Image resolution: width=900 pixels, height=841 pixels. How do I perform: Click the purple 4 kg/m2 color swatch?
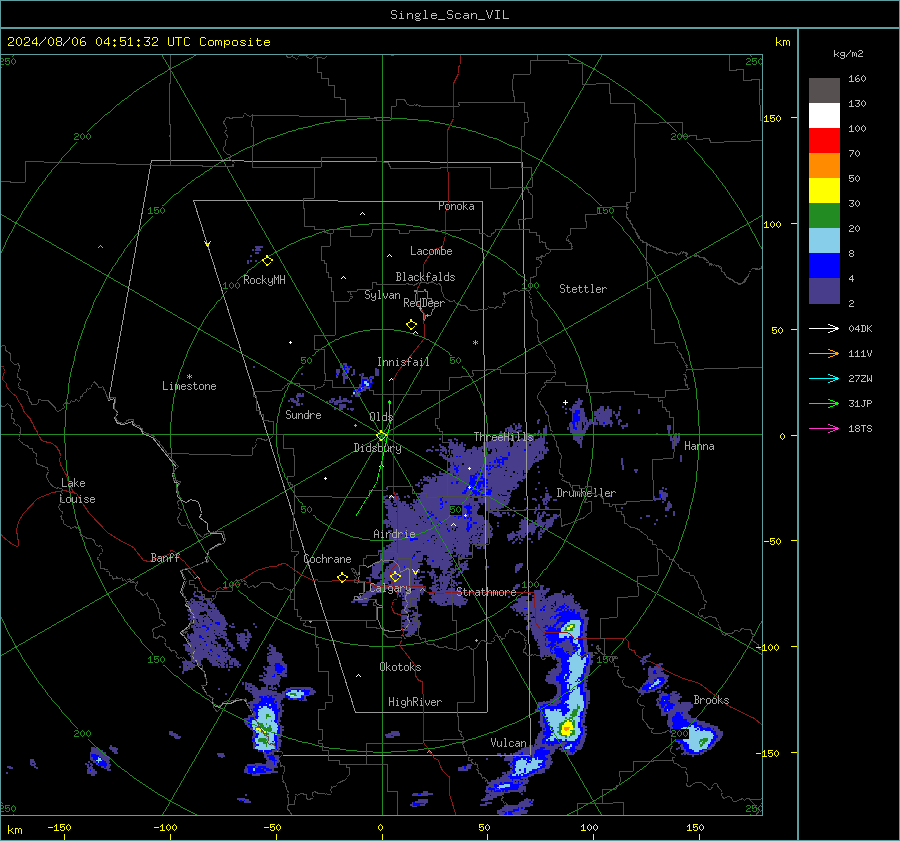824,290
